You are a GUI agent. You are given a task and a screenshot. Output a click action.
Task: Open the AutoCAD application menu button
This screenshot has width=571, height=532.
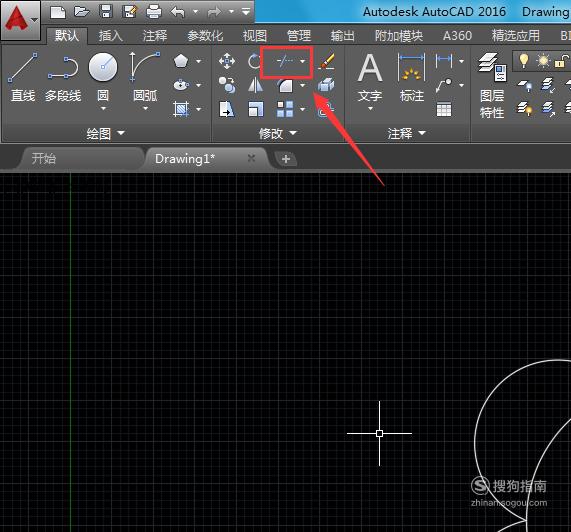[20, 20]
